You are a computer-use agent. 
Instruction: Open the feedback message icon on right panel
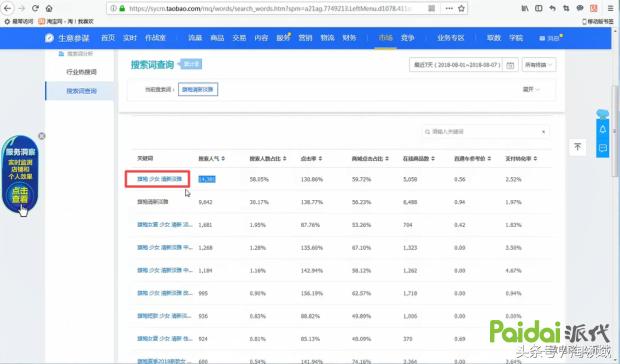click(603, 148)
